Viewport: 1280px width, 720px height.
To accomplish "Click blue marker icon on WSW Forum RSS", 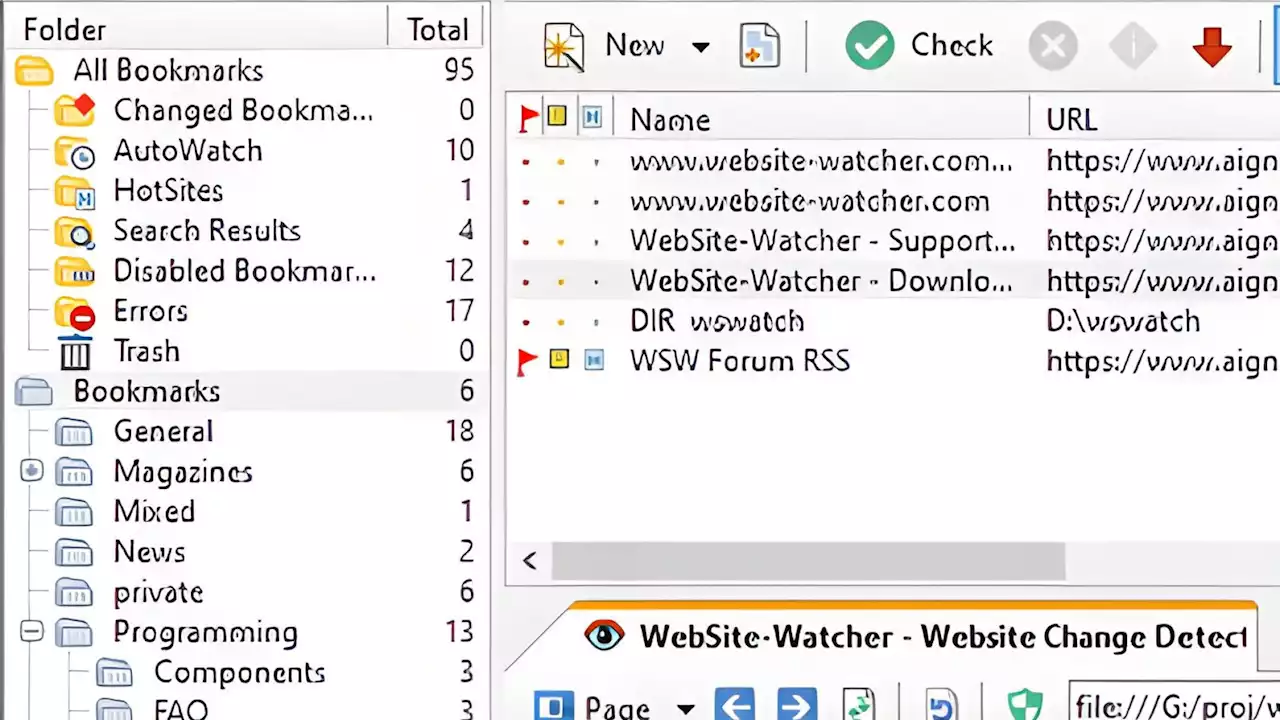I will point(594,359).
